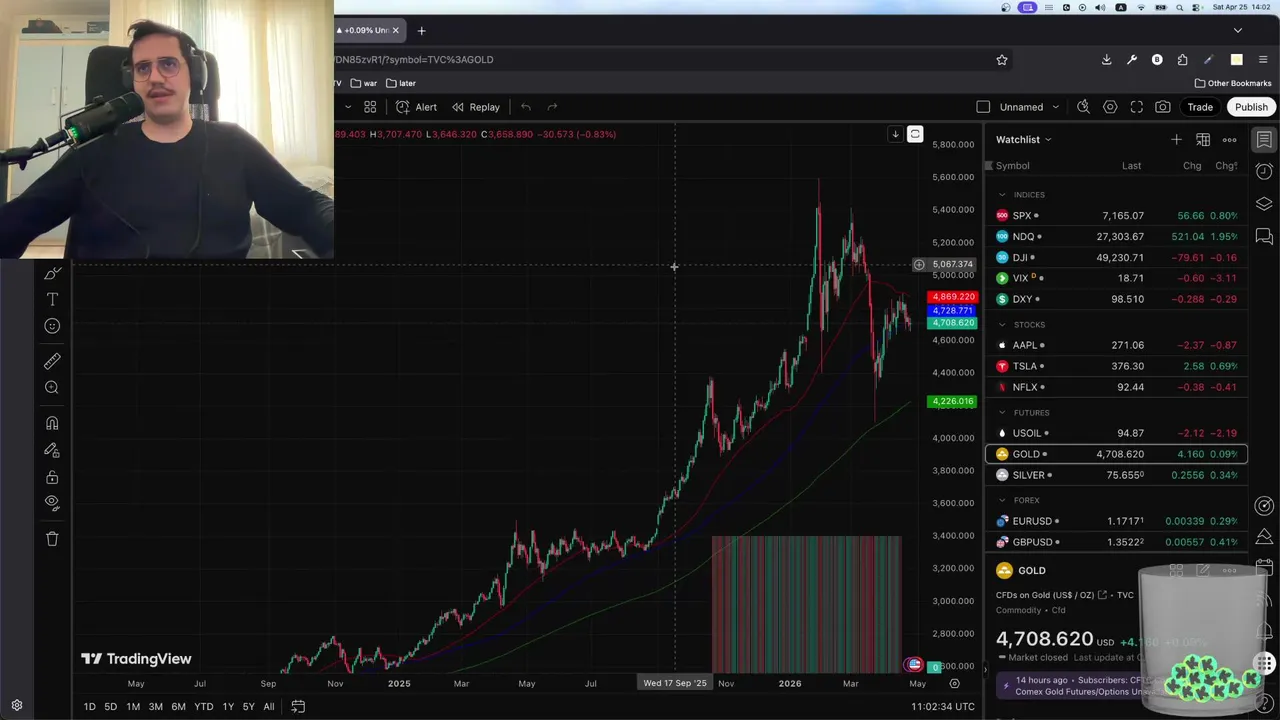
Task: Click the Trade button
Action: [1200, 107]
